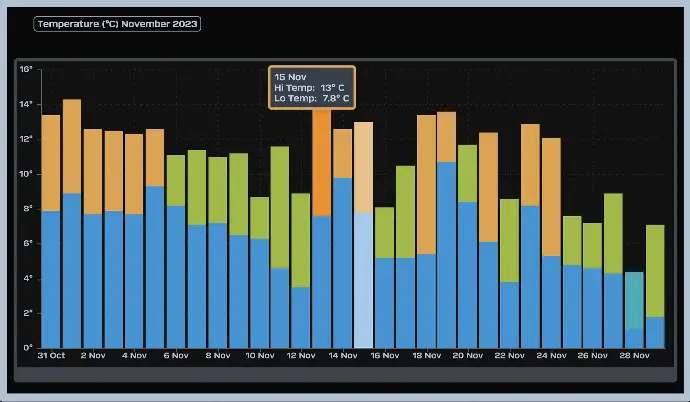Click the green upper segment of 6 Nov bar

click(176, 180)
